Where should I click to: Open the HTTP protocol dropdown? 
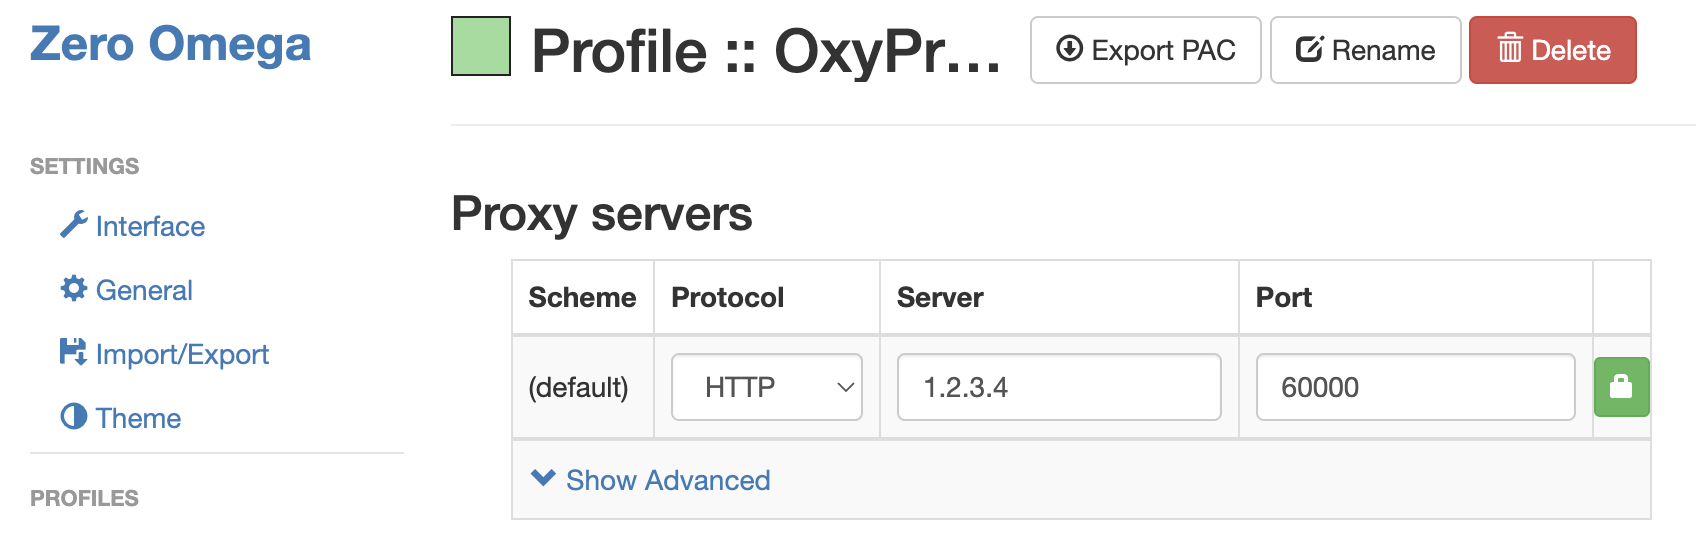click(x=766, y=387)
